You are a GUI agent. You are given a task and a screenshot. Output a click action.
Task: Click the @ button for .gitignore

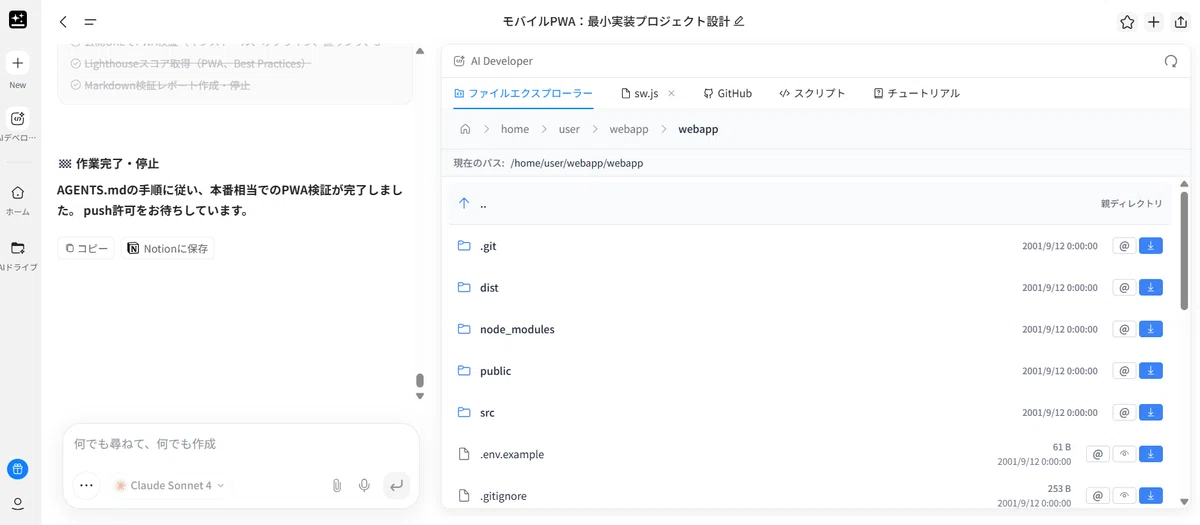(x=1098, y=496)
